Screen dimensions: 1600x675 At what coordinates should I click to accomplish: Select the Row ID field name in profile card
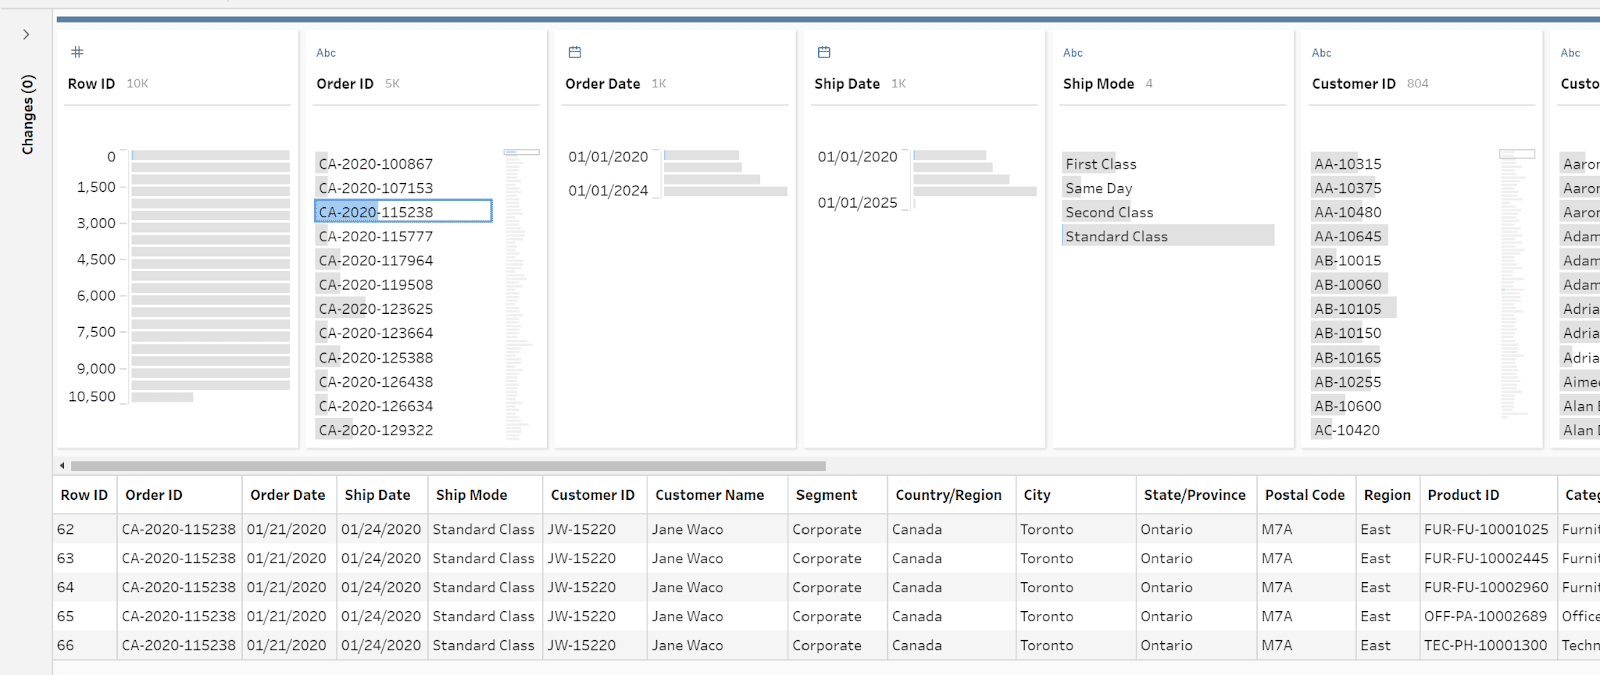91,84
